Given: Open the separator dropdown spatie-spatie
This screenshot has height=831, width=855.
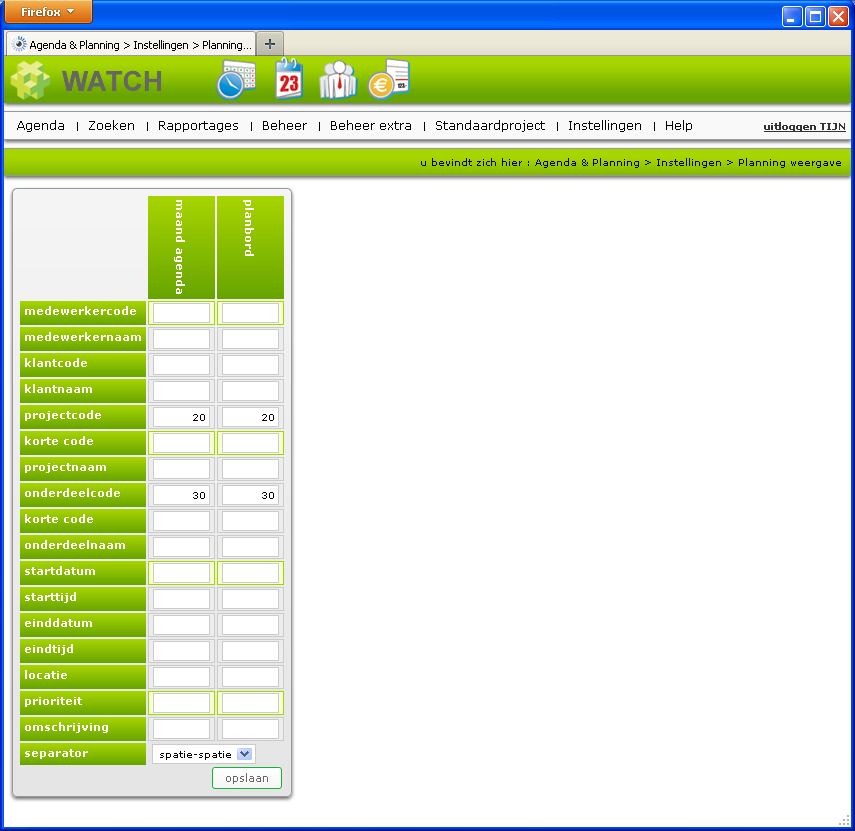Looking at the screenshot, I should coord(202,754).
